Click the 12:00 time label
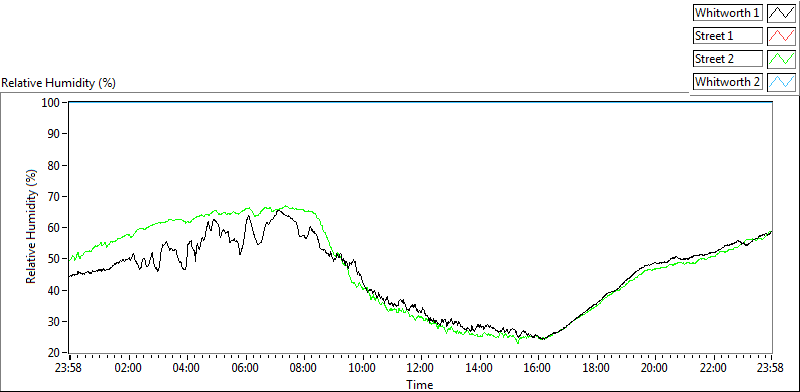The height and width of the screenshot is (392, 800). point(421,368)
